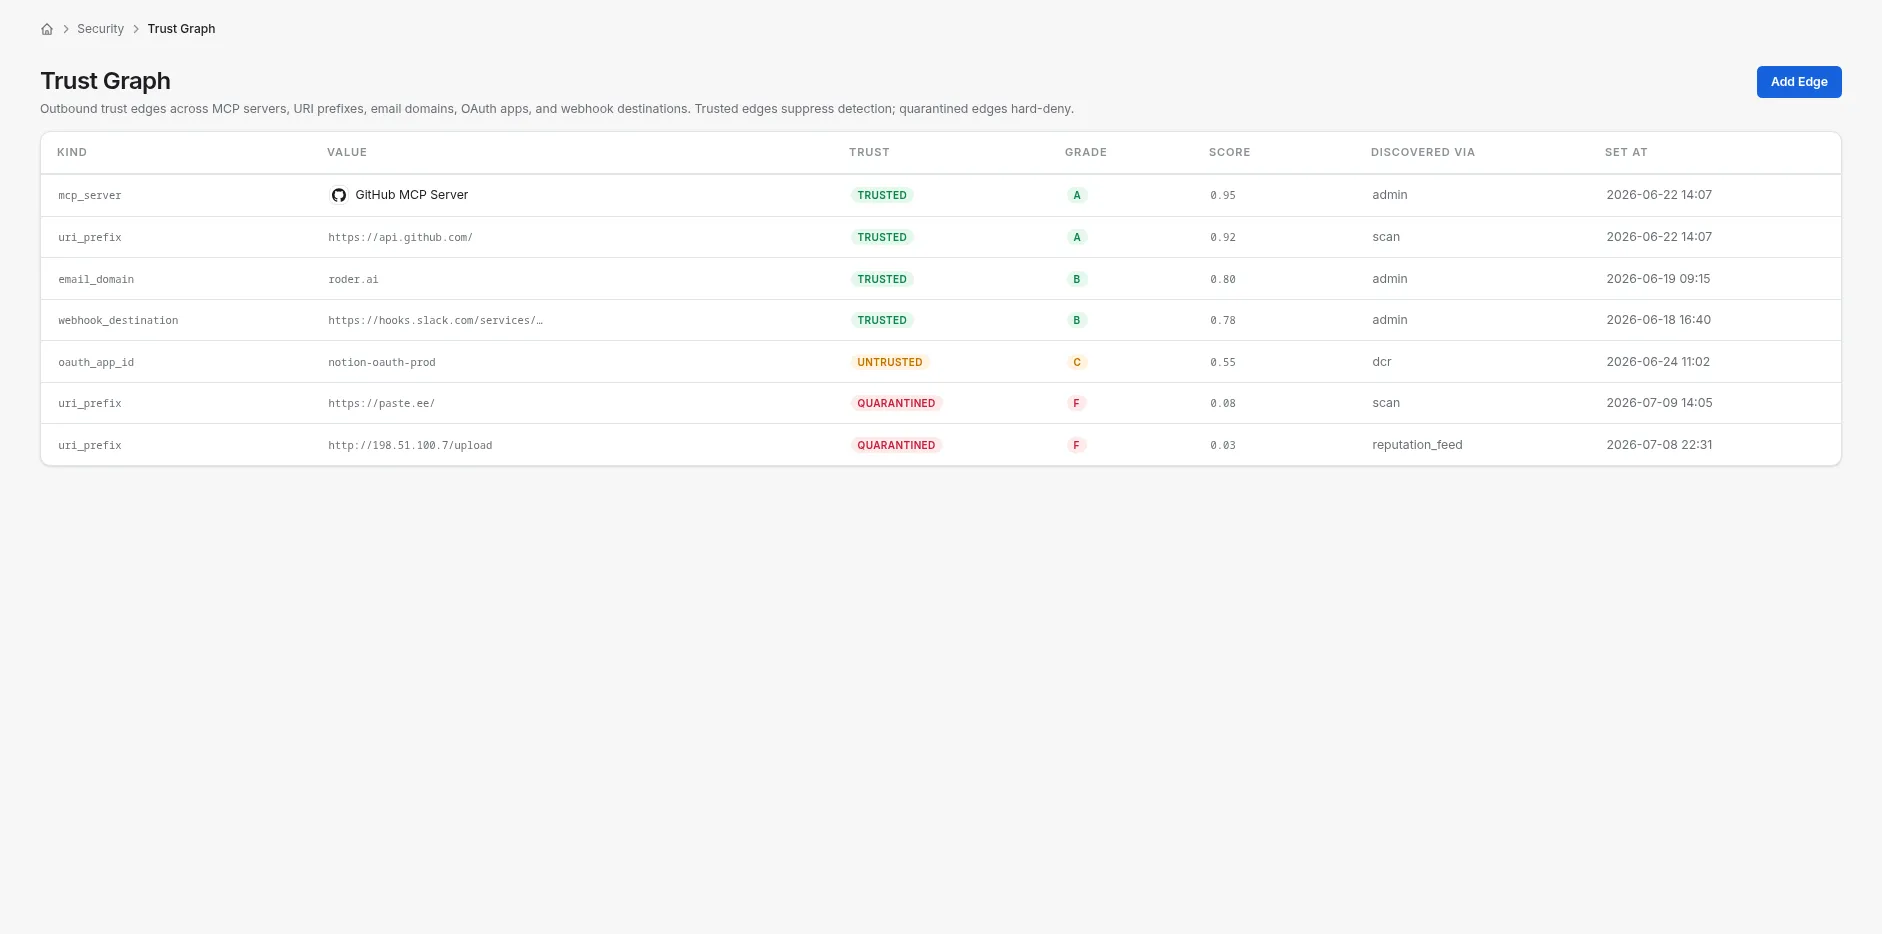Sort by the TRUST column header
Screen dimensions: 1882x934
click(x=869, y=152)
